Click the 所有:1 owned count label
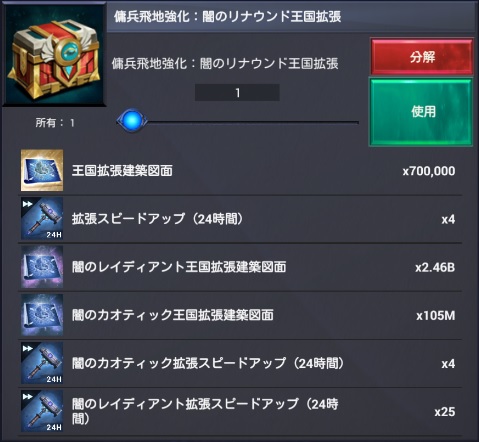The width and height of the screenshot is (479, 442). (55, 123)
